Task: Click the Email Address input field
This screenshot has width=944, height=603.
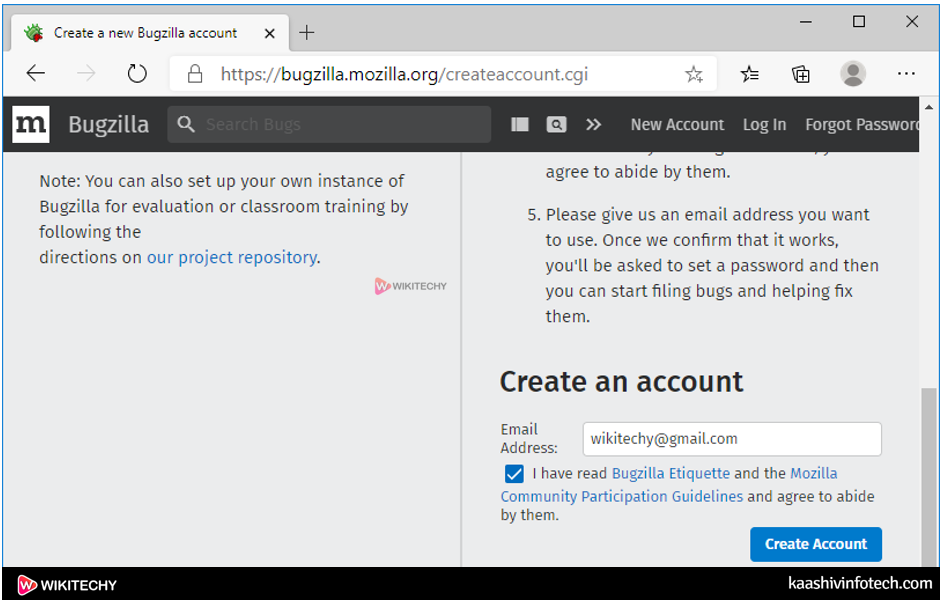Action: click(x=732, y=439)
